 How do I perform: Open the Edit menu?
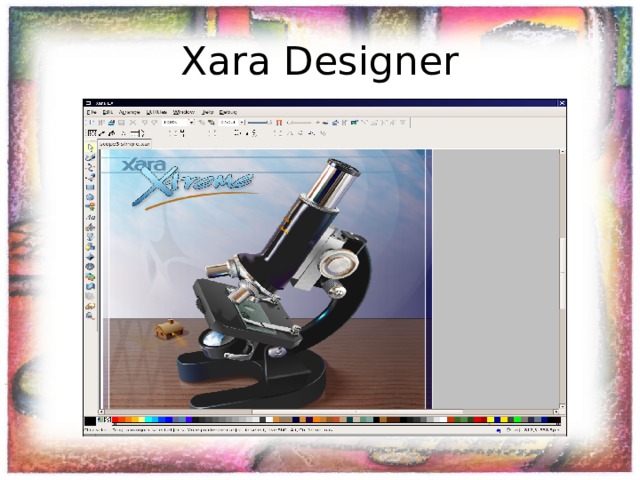[107, 112]
